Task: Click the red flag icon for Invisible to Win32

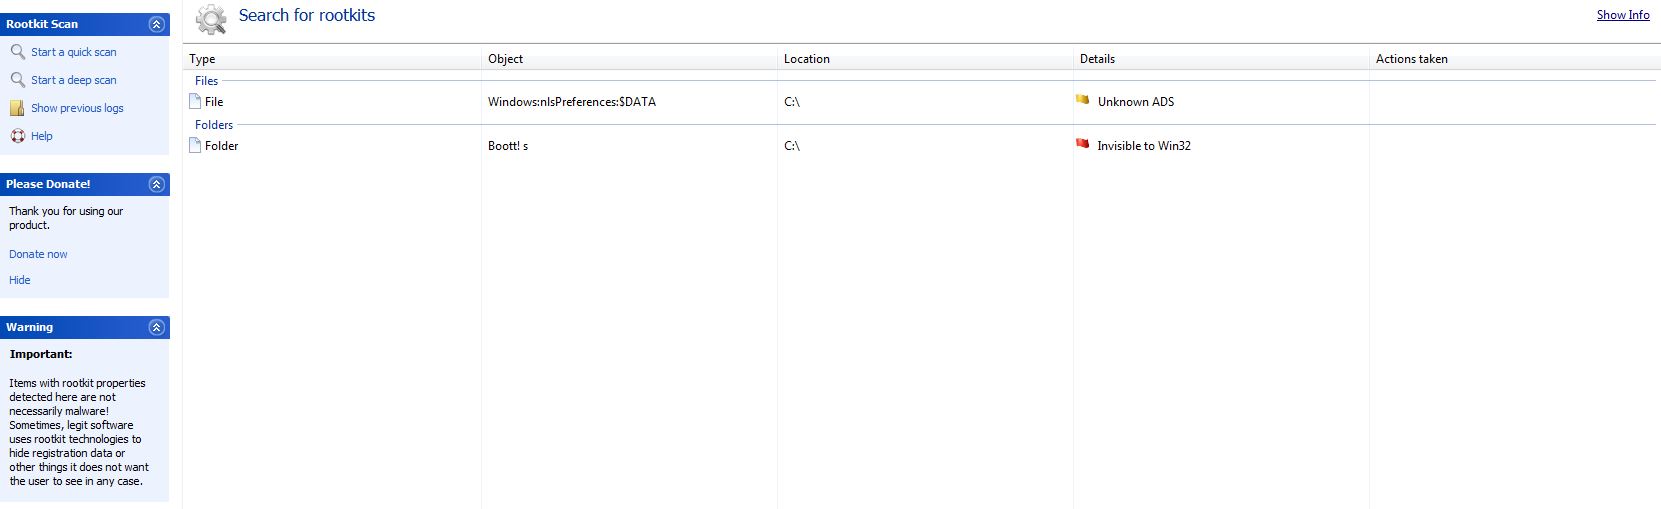Action: point(1082,144)
